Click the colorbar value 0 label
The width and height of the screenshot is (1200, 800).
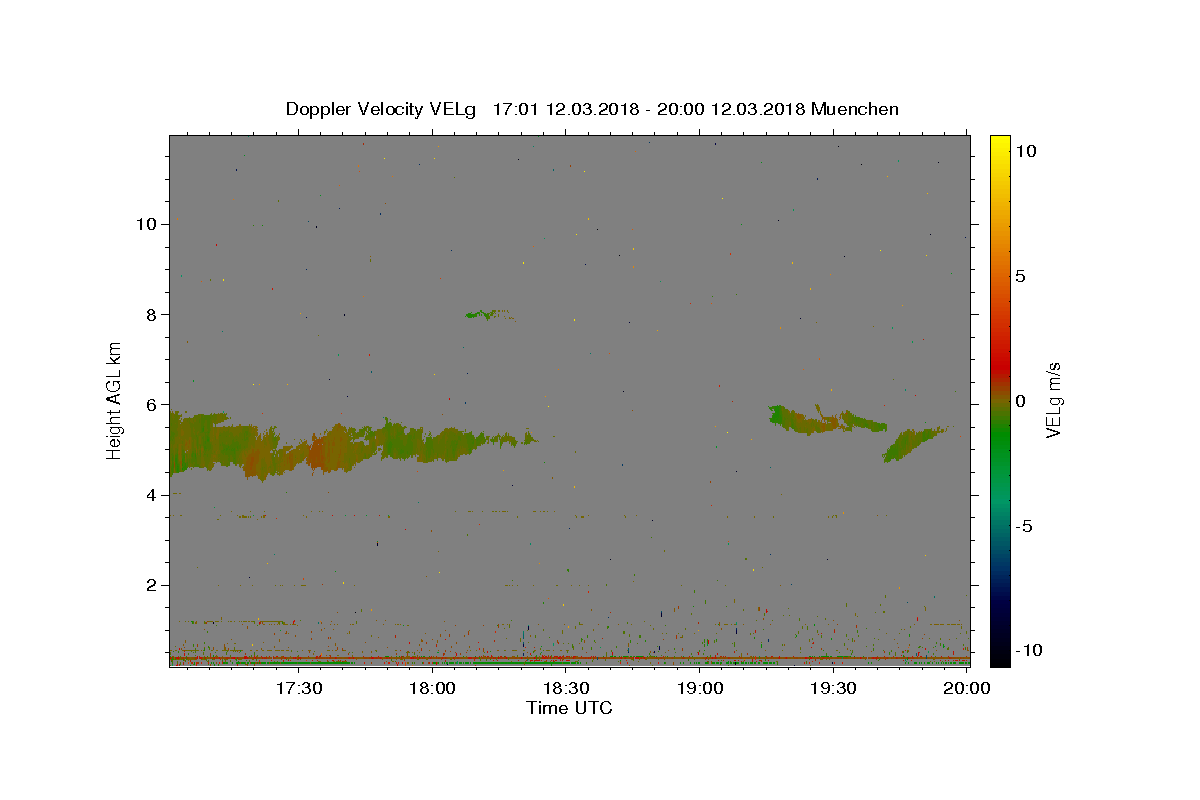[x=1020, y=401]
